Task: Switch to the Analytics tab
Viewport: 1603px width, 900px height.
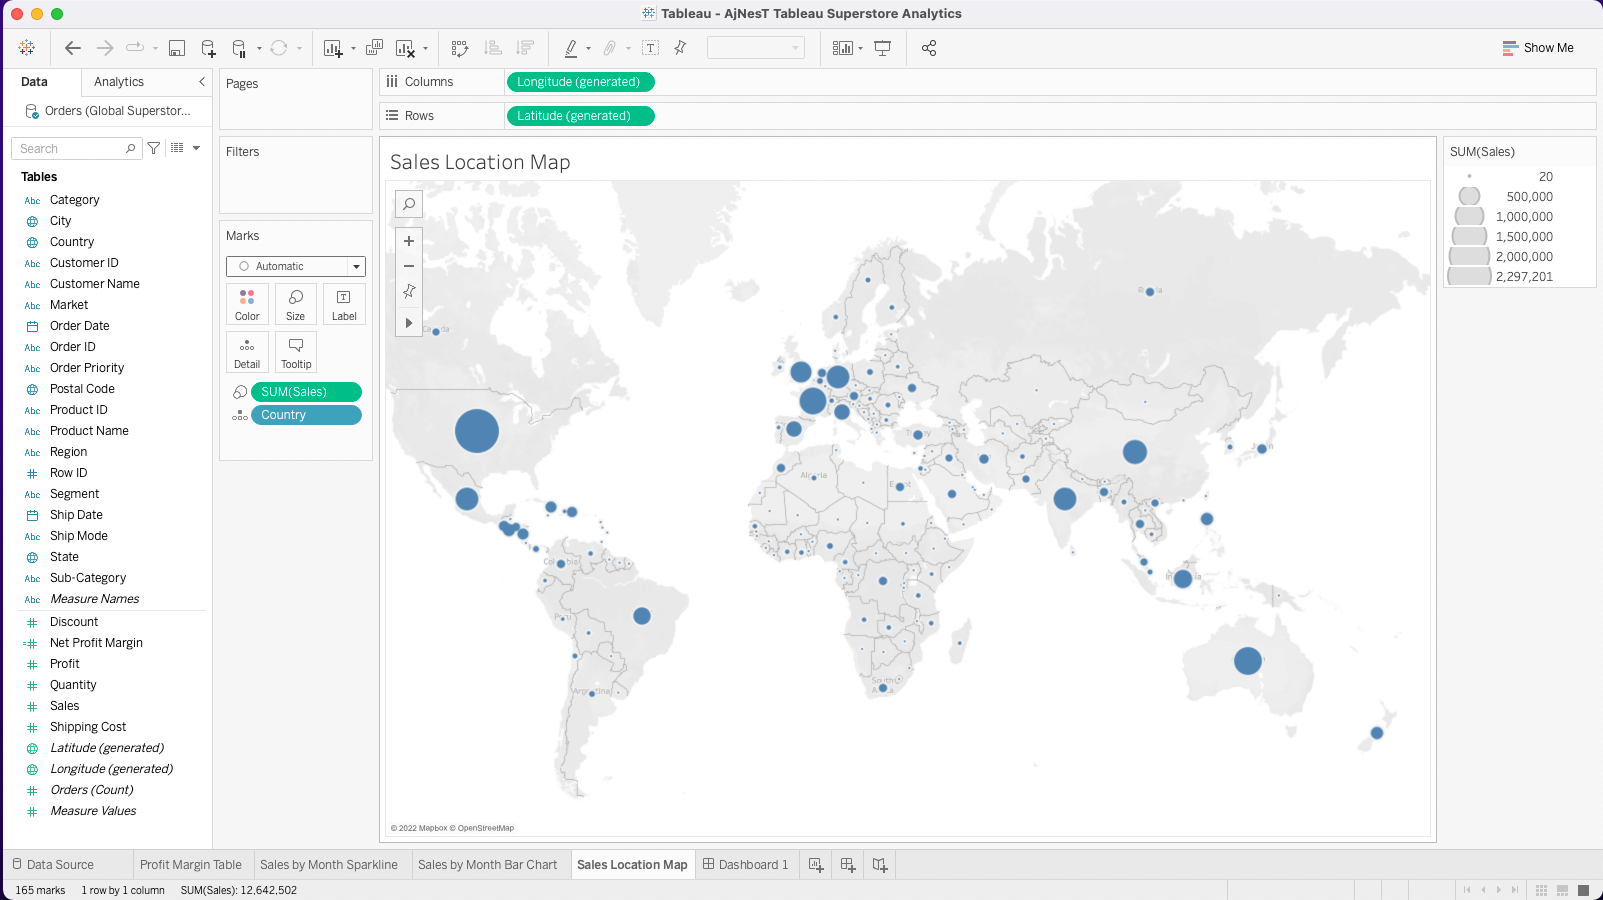Action: (x=119, y=82)
